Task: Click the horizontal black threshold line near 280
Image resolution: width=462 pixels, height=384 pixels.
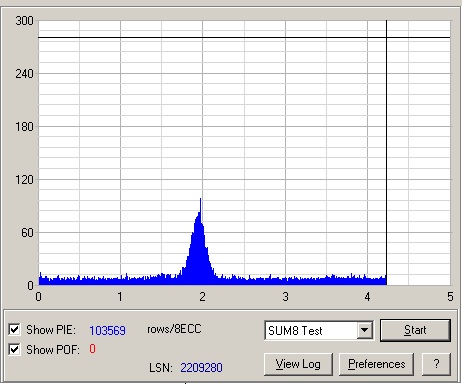Action: (x=244, y=37)
